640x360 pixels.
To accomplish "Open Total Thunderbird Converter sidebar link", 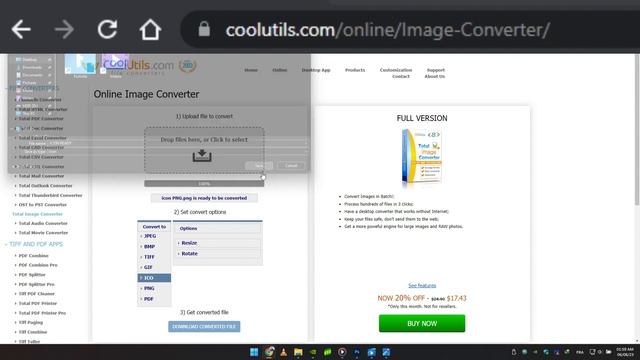I will tap(50, 196).
